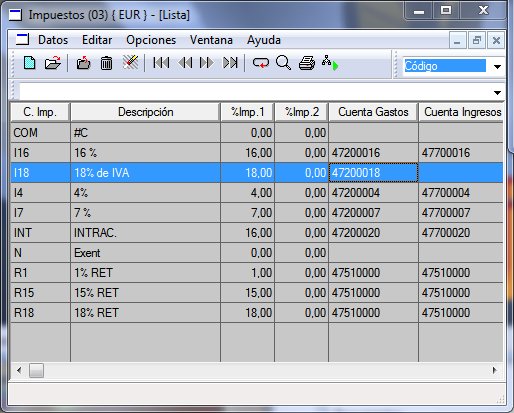Viewport: 514px width, 413px height.
Task: Expand the Código sort dropdown
Action: 497,67
